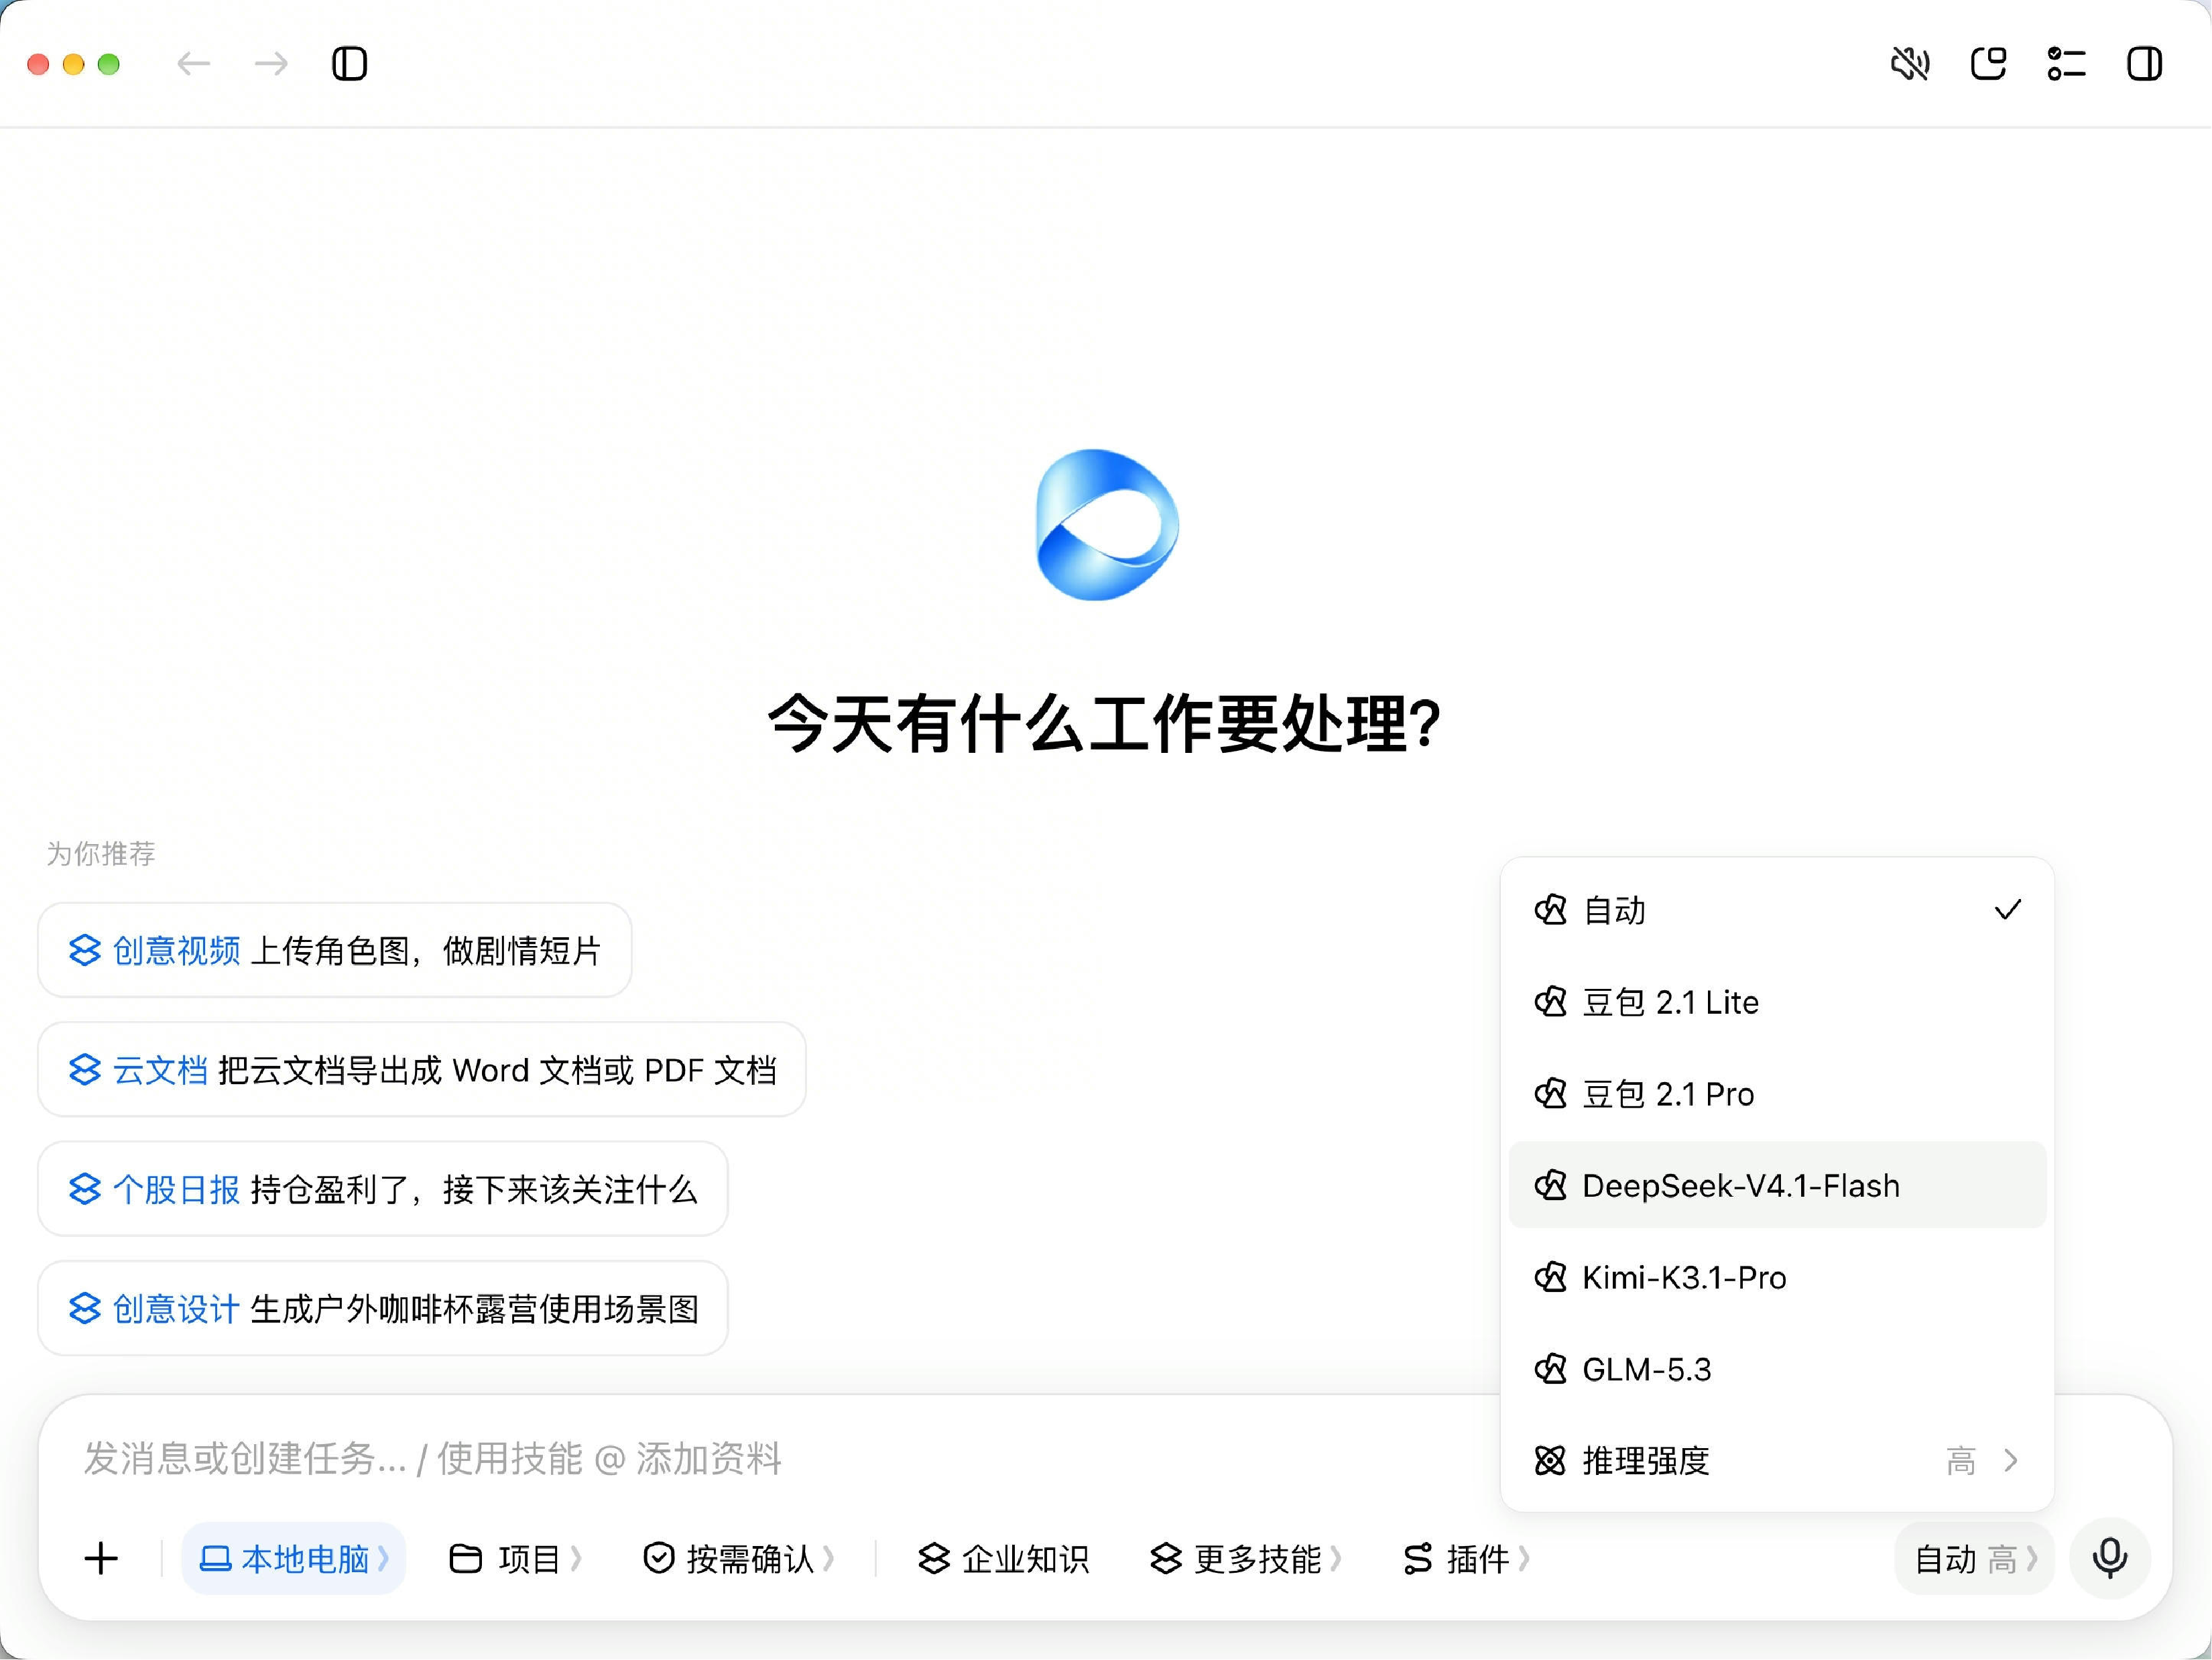2212x1660 pixels.
Task: Click 个股日报 持仓盈利 suggestion
Action: 383,1189
